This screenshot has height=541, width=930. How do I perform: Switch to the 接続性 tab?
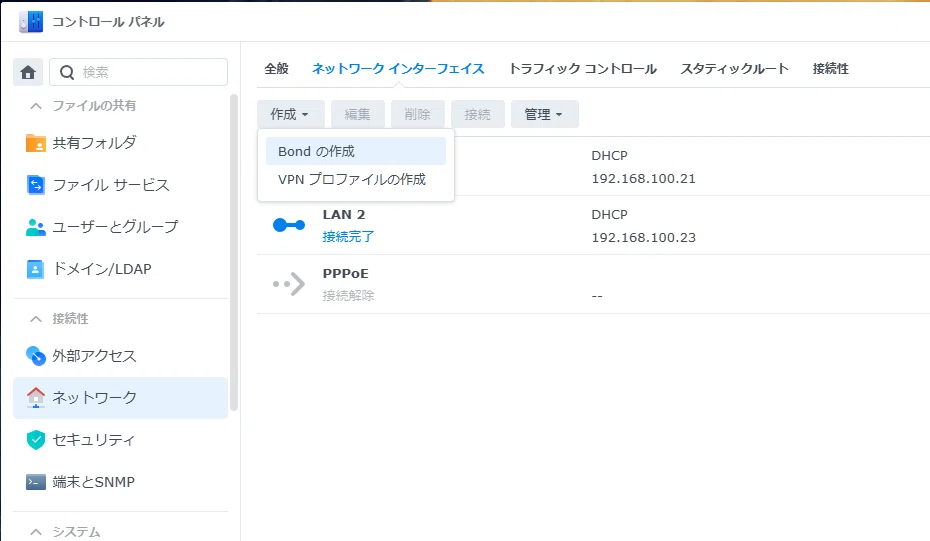click(830, 69)
